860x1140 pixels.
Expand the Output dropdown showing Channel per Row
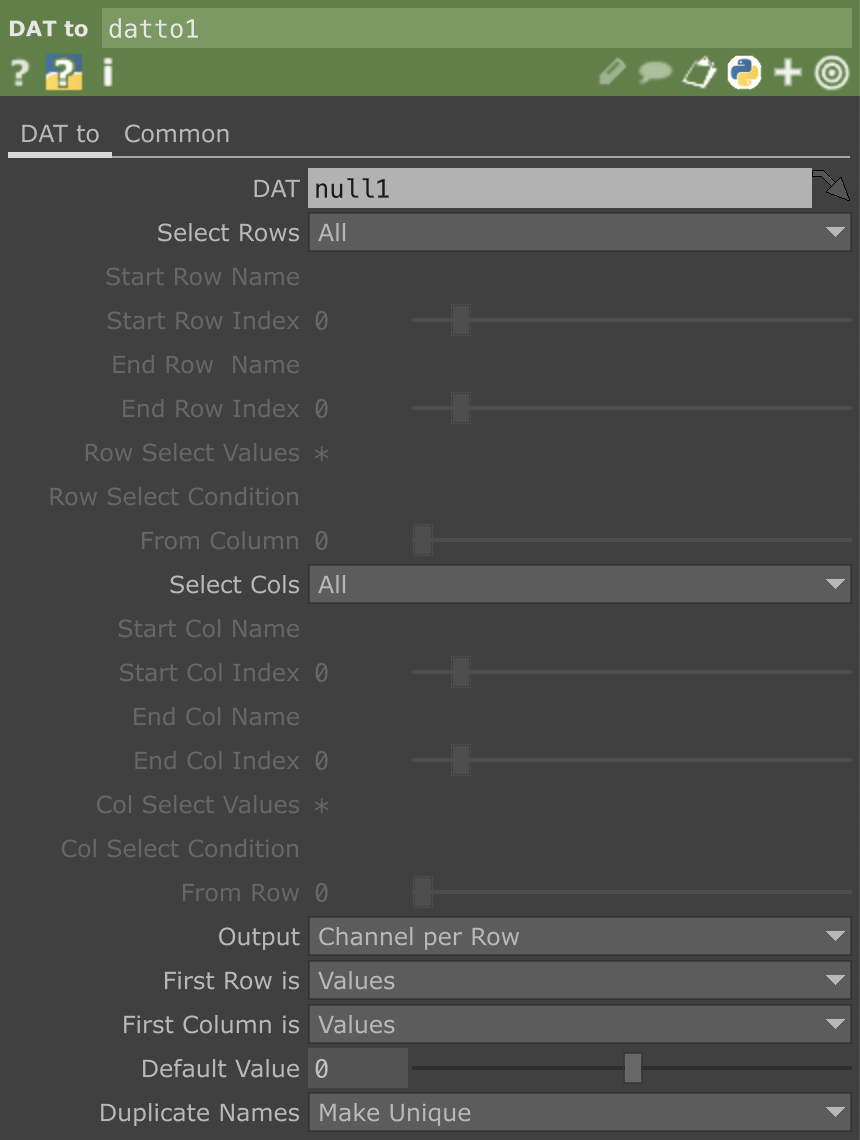coord(579,937)
